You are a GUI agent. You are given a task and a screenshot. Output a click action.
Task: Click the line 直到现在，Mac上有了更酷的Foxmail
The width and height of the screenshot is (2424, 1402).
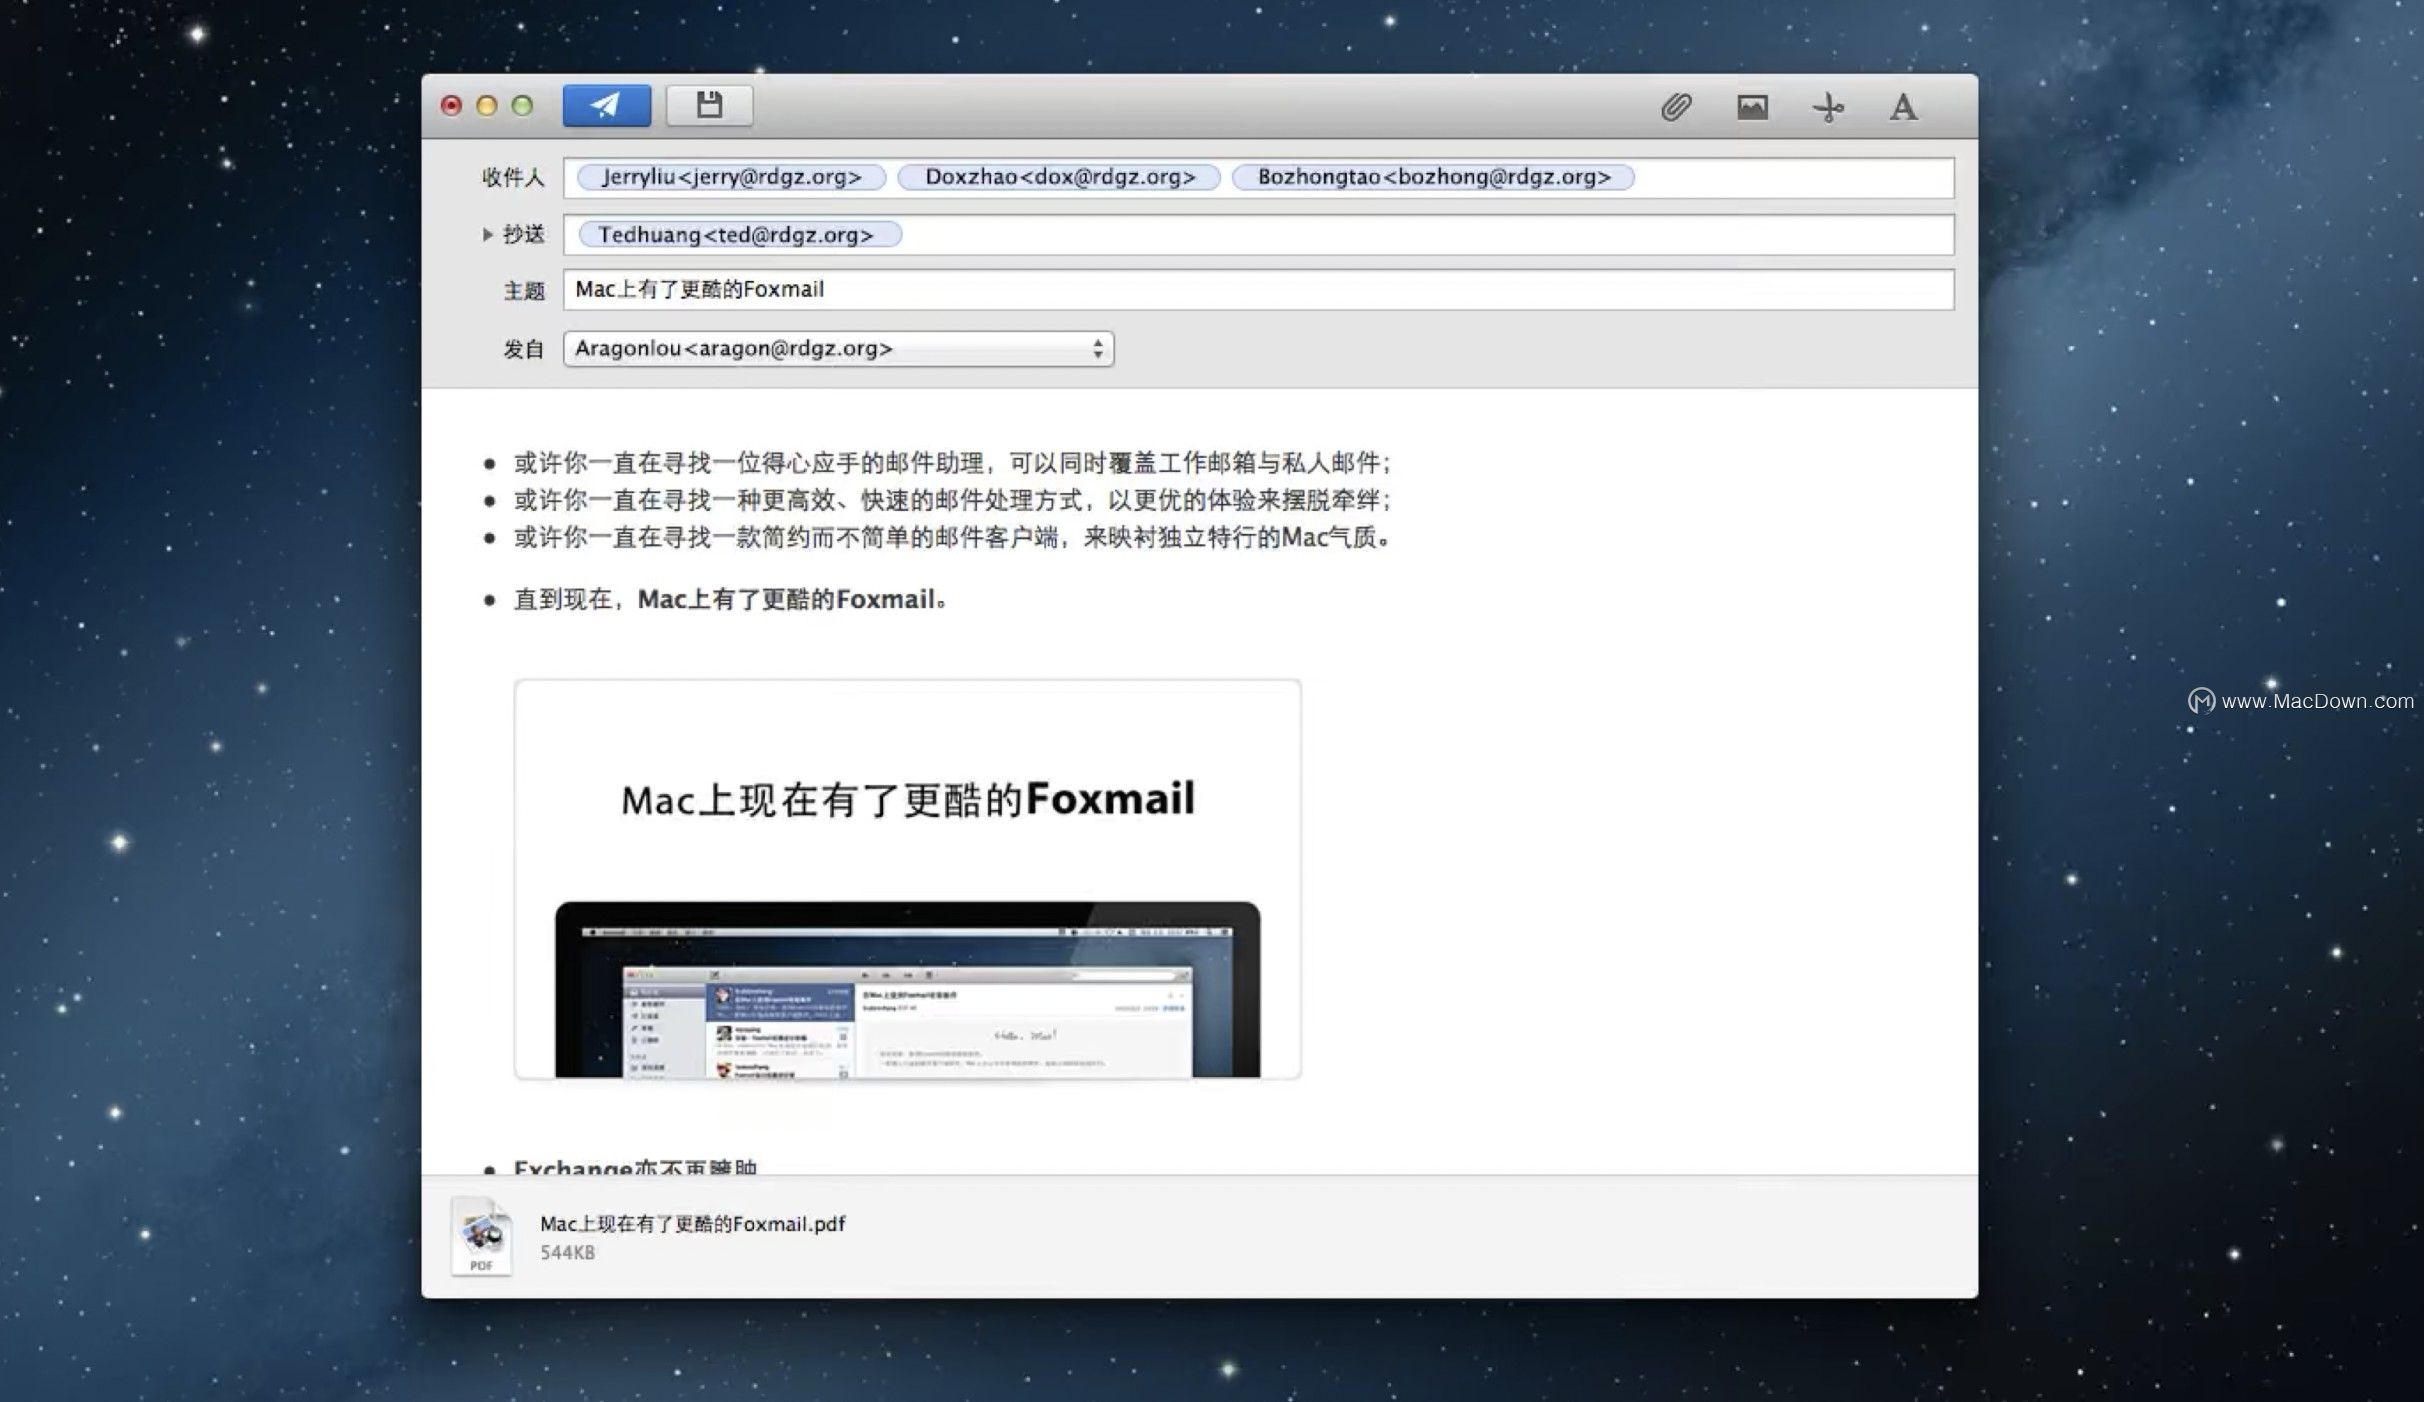pos(730,599)
